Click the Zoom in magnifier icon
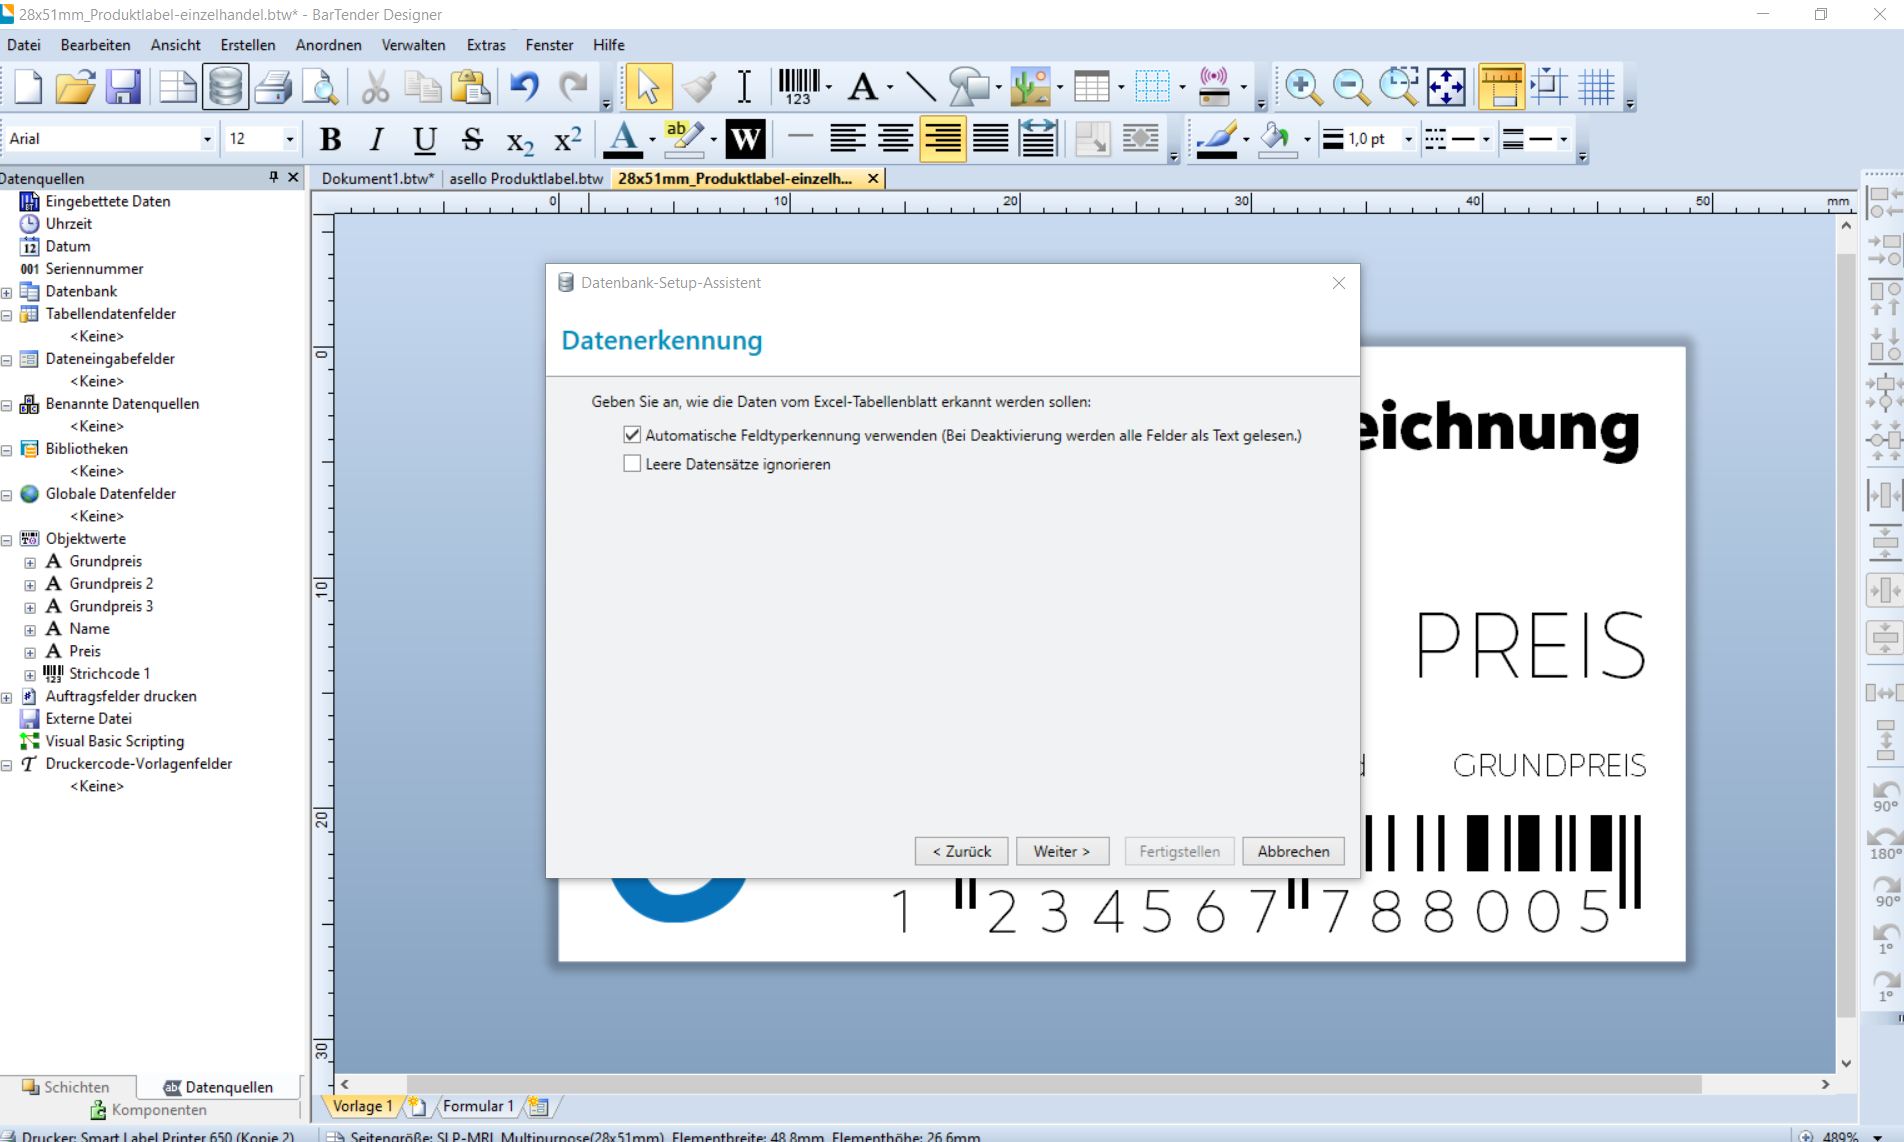Viewport: 1904px width, 1142px height. (x=1303, y=88)
